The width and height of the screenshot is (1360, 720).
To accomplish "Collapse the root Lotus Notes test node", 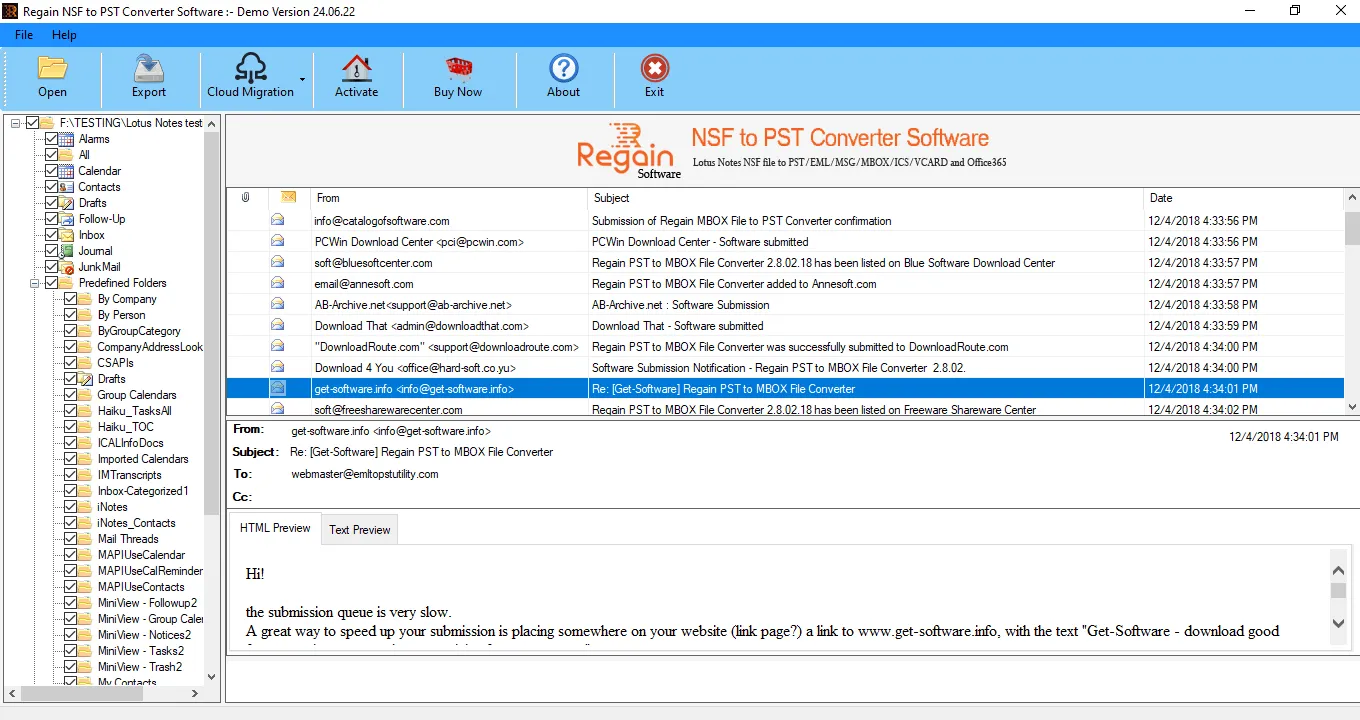I will click(x=15, y=123).
